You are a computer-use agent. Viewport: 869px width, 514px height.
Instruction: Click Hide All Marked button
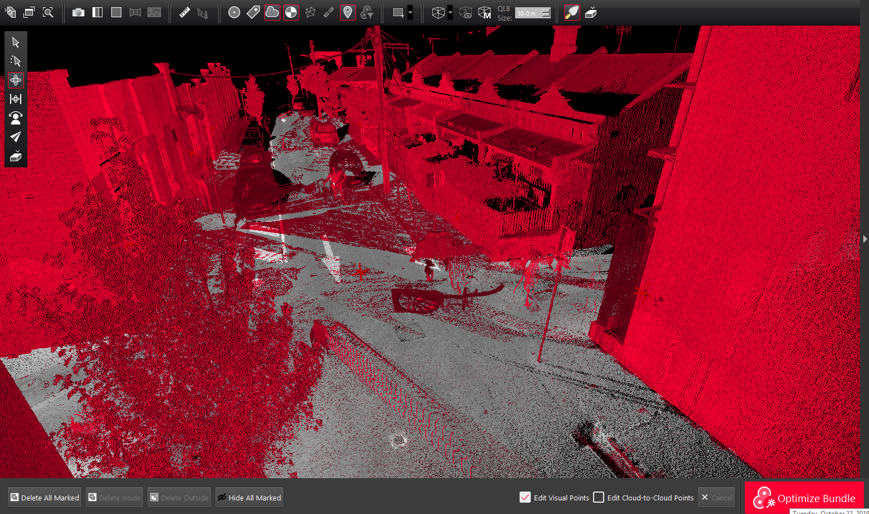tap(249, 497)
